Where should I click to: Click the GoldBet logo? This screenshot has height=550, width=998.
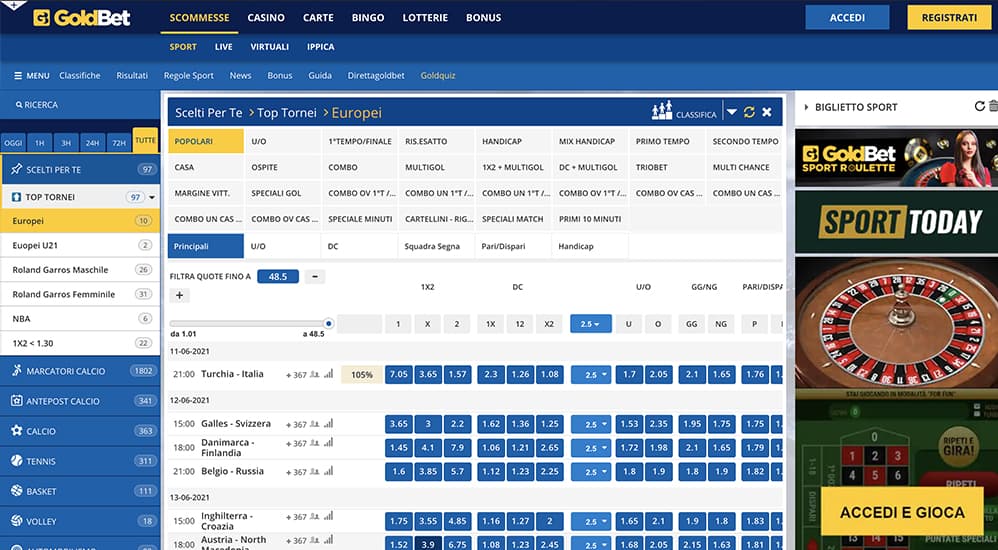[81, 17]
